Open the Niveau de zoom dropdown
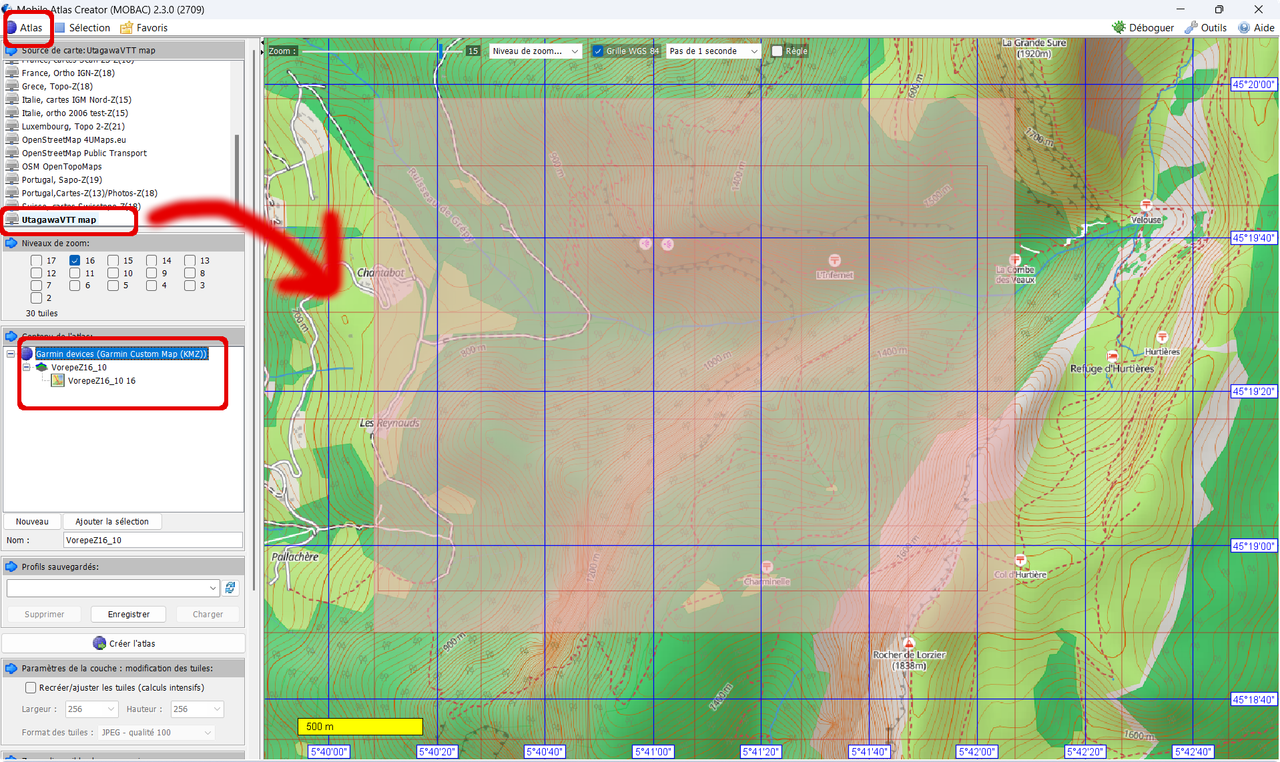1280x762 pixels. tap(535, 51)
